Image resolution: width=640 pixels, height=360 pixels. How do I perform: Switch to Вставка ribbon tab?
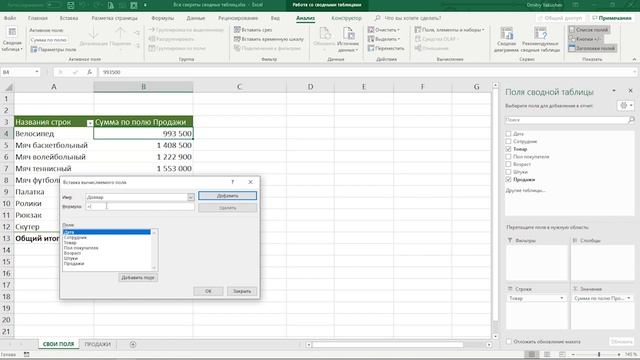[69, 18]
